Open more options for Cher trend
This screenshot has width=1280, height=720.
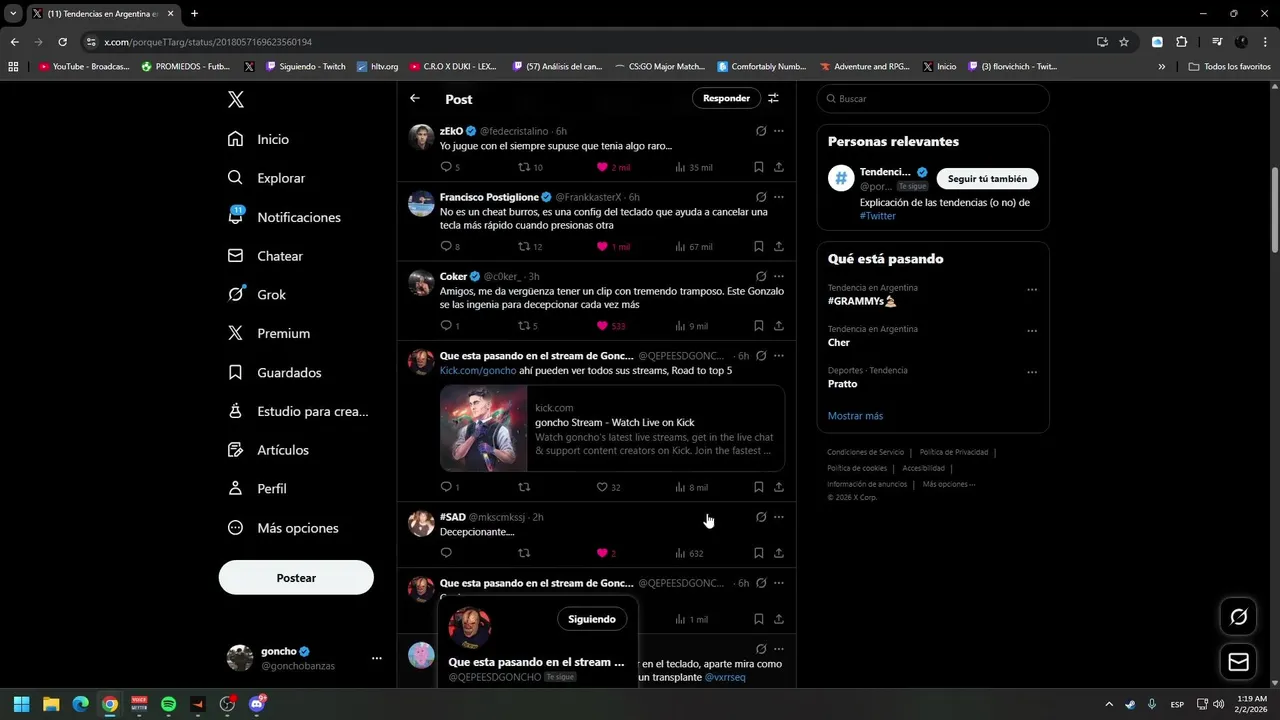(x=1032, y=331)
